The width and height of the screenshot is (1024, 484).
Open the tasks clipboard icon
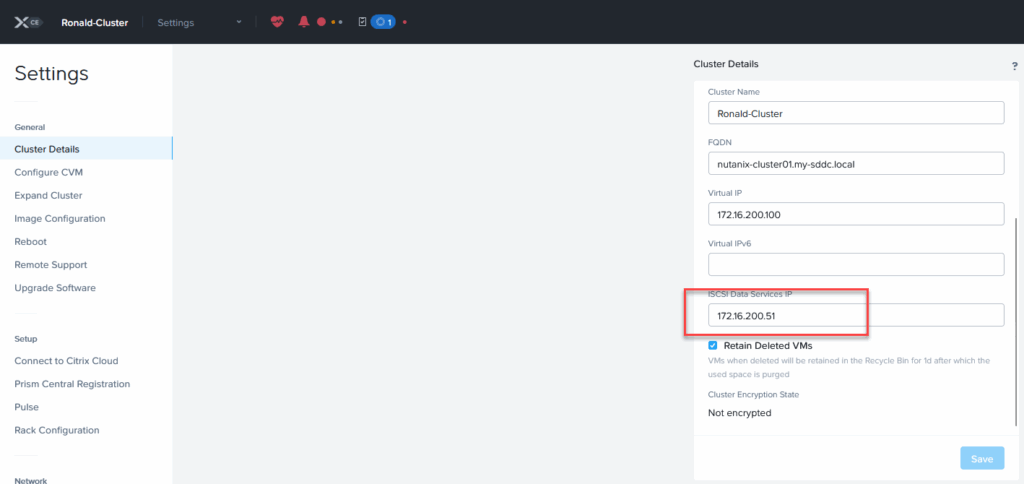pyautogui.click(x=362, y=22)
